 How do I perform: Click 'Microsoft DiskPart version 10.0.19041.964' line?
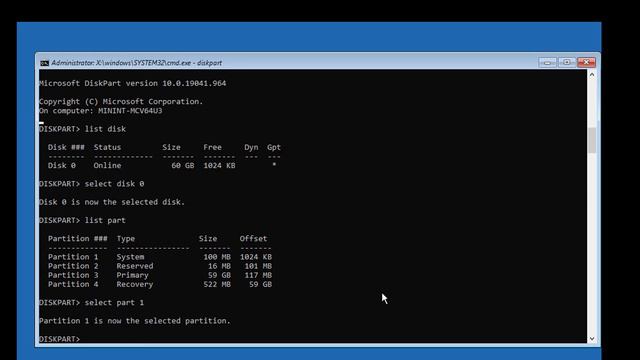133,83
